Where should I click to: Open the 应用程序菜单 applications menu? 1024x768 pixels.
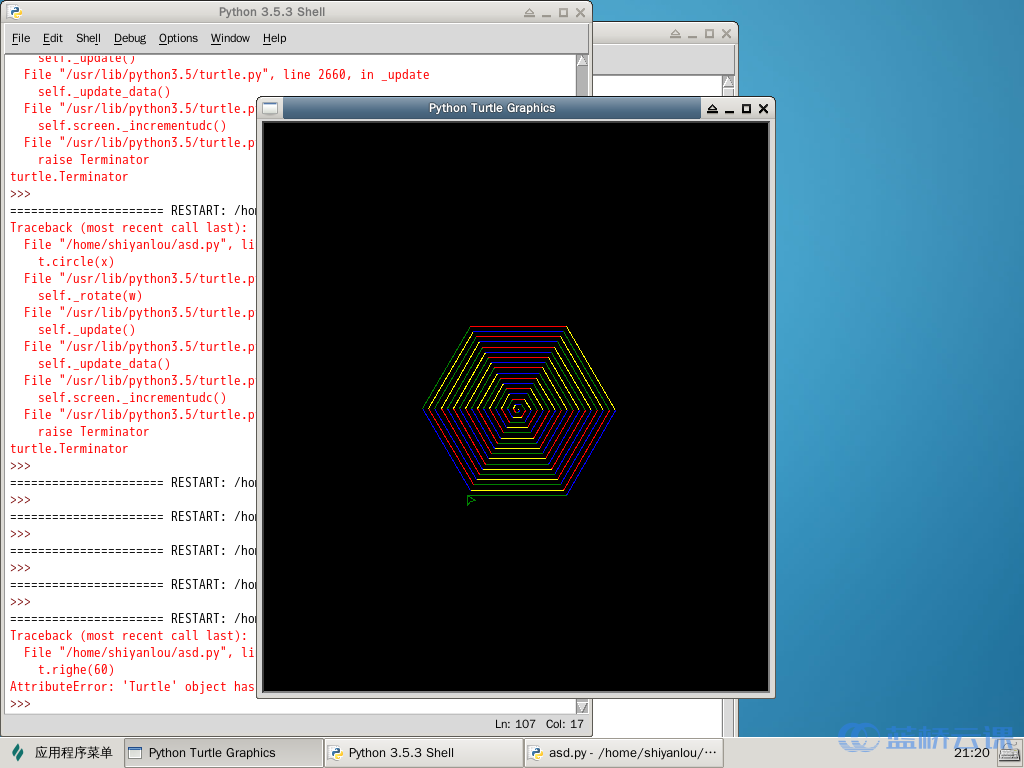[62, 753]
